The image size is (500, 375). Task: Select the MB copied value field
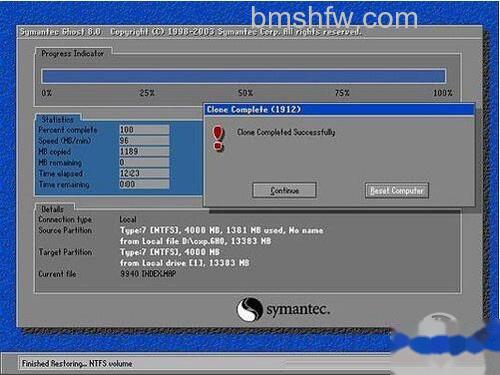(x=144, y=151)
